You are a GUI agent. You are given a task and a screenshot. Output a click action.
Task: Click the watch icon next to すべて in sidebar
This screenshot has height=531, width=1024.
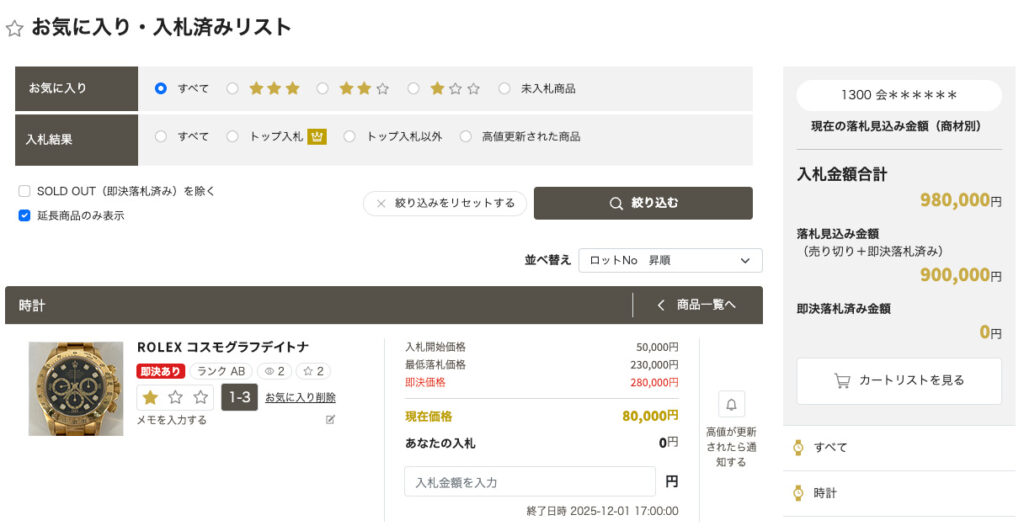798,447
